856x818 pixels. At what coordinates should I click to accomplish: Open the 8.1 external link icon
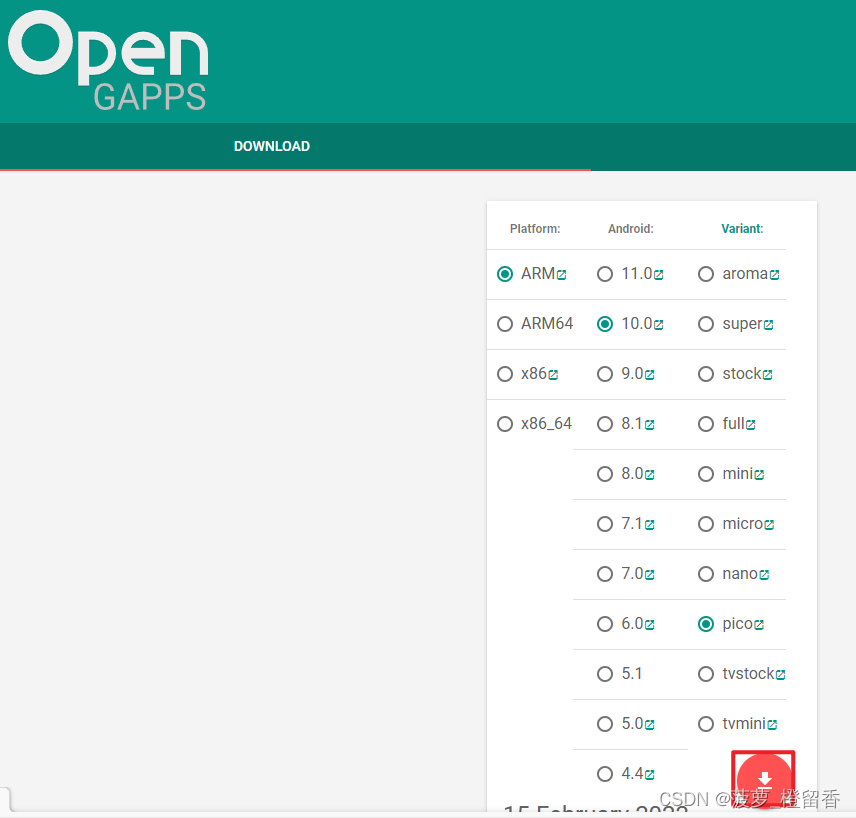[649, 425]
